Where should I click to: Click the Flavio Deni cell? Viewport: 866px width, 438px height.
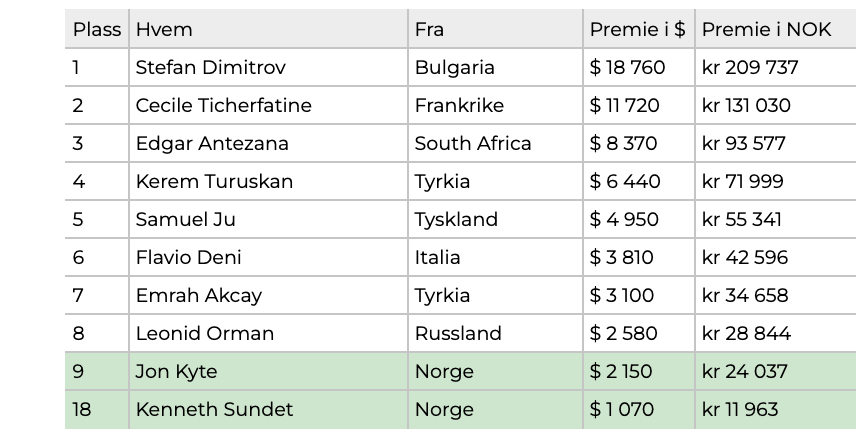[268, 257]
